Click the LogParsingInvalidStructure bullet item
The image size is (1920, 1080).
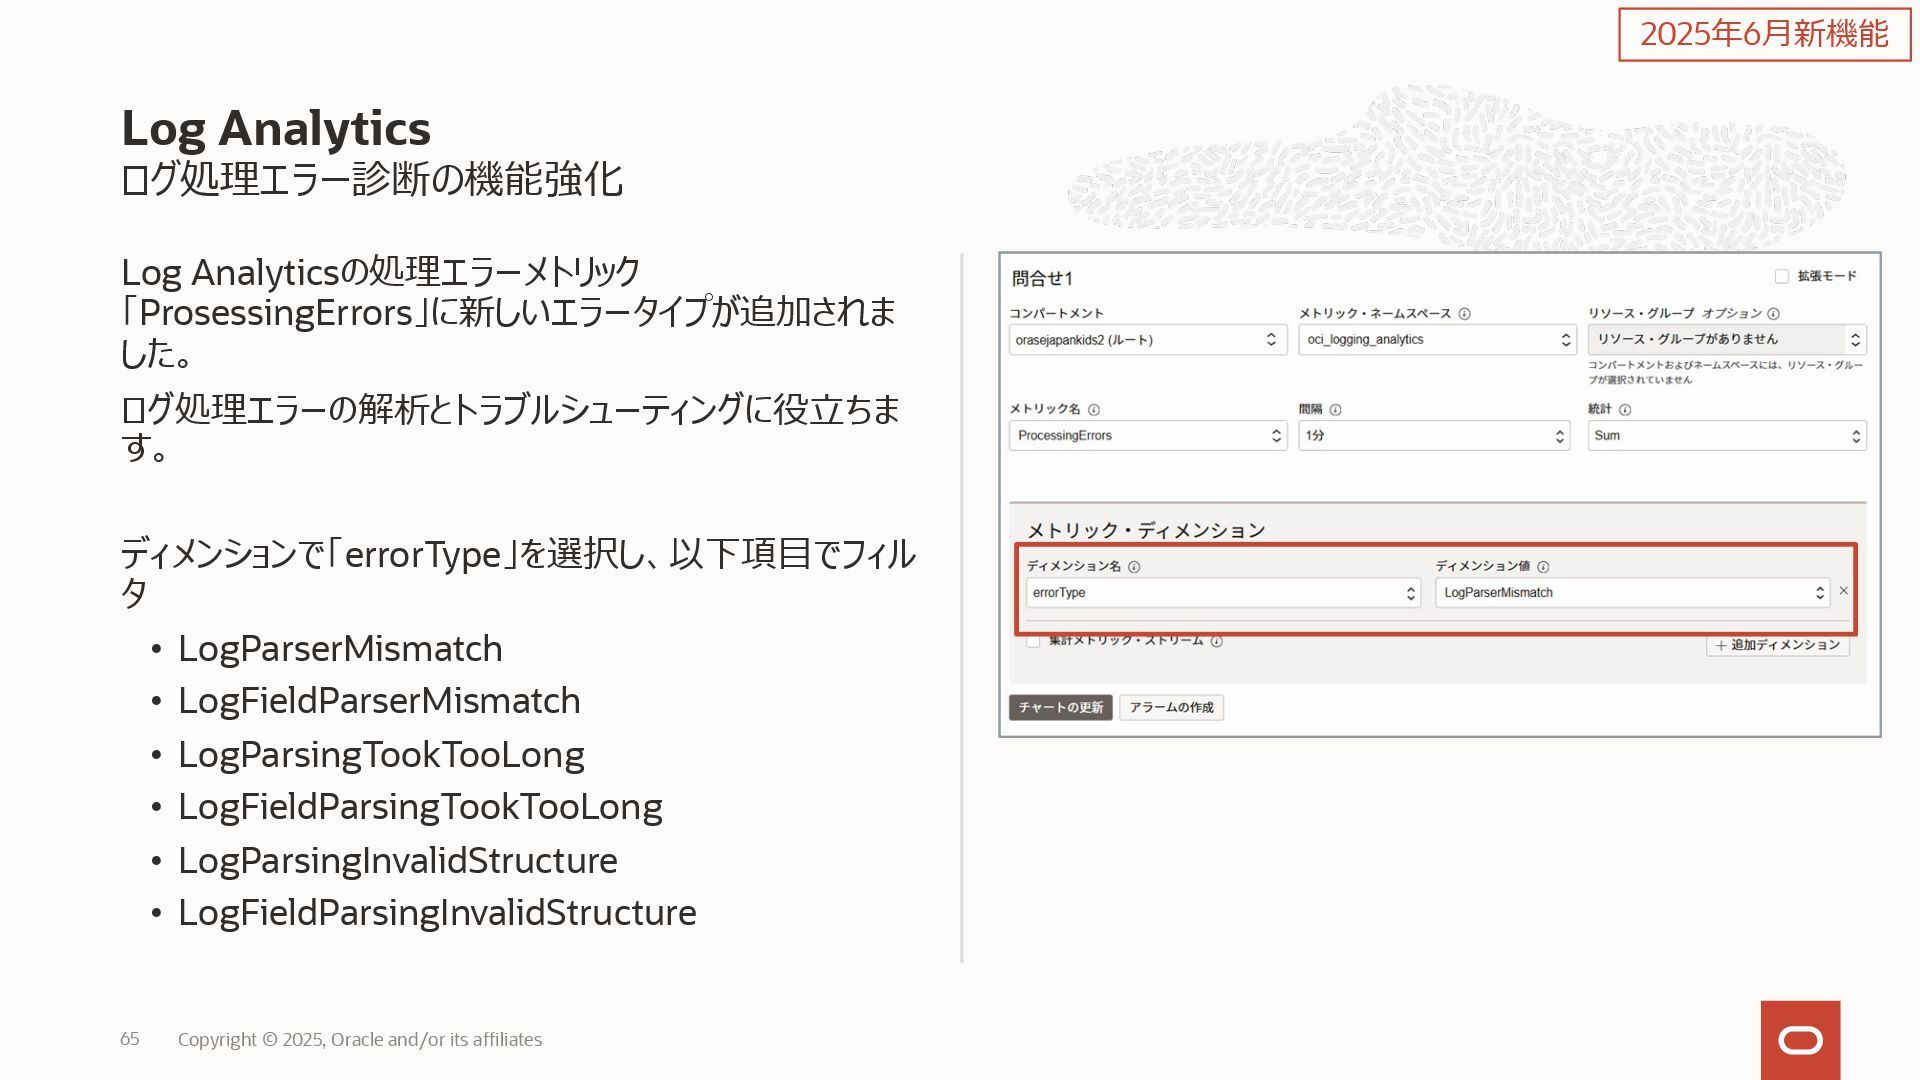tap(398, 861)
